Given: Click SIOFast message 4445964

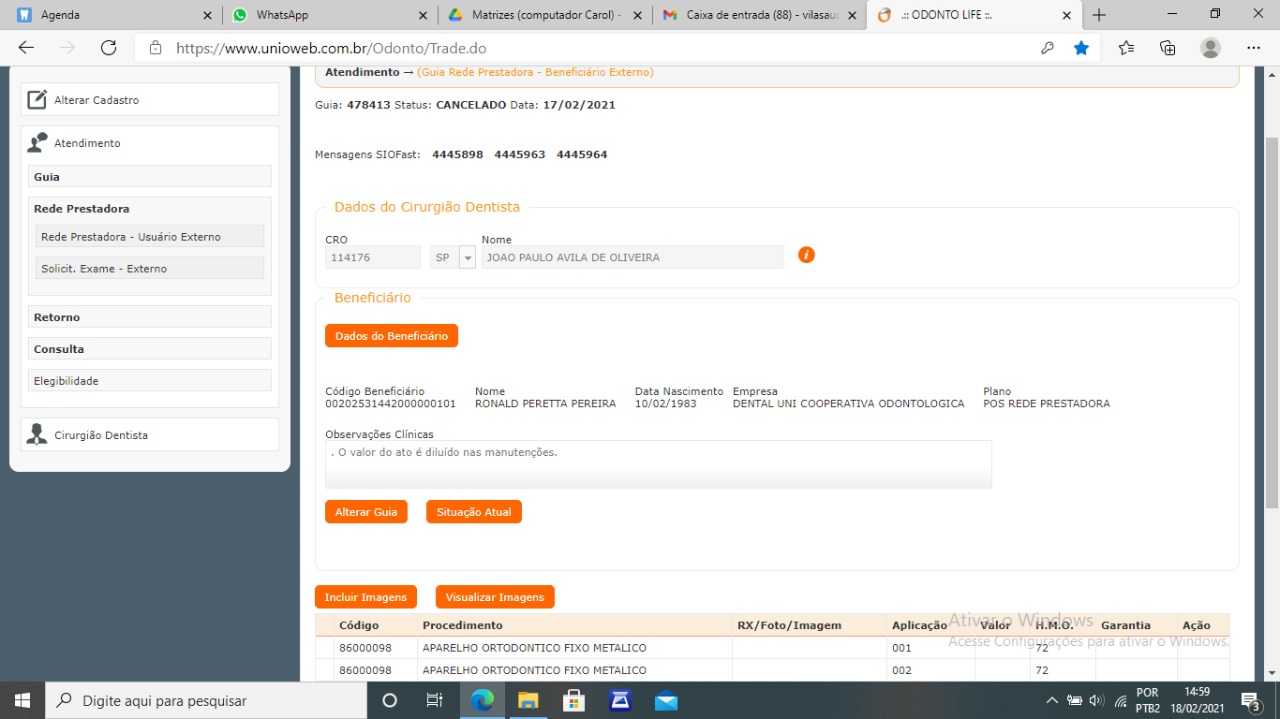Looking at the screenshot, I should click(582, 154).
